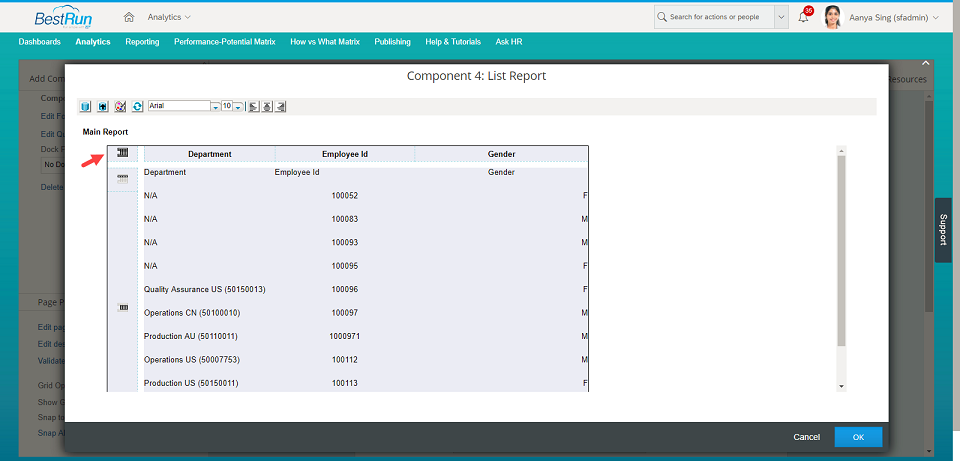The height and width of the screenshot is (461, 960).
Task: Click the font size field showing 10
Action: click(227, 106)
